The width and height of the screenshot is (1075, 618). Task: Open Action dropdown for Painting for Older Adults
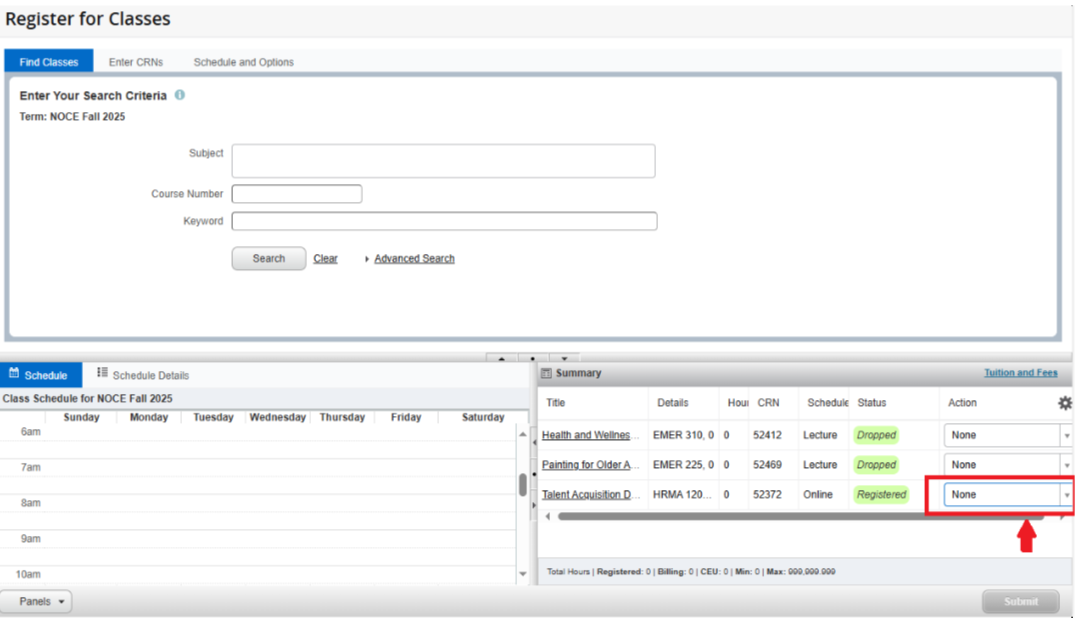pyautogui.click(x=1006, y=465)
